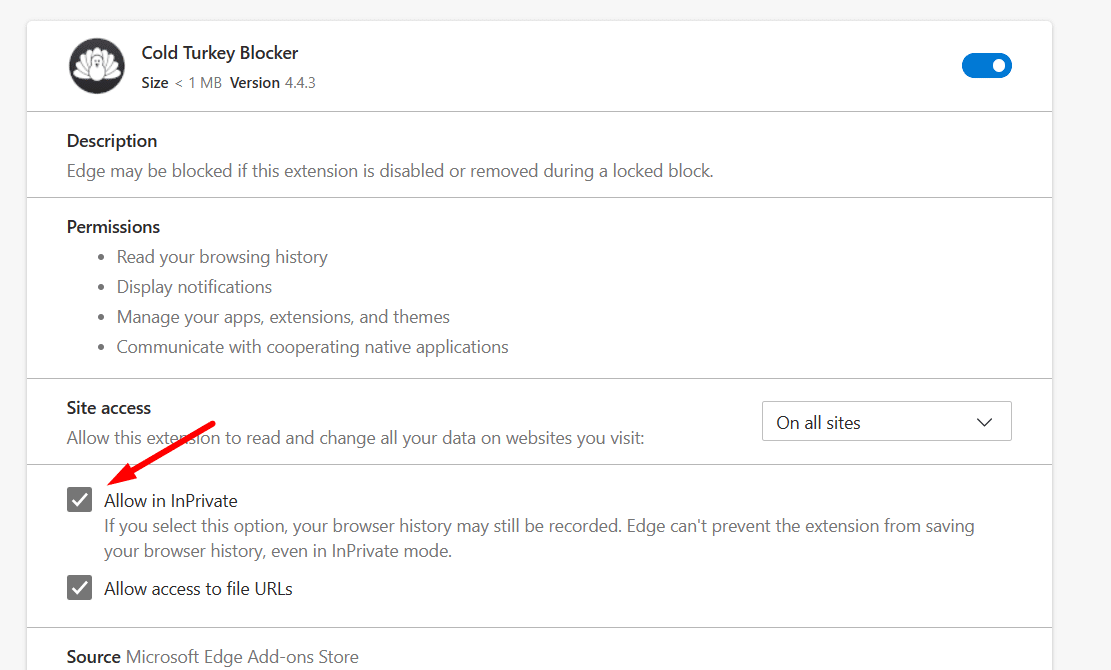
Task: Expand site access using the chevron arrow
Action: [x=984, y=422]
